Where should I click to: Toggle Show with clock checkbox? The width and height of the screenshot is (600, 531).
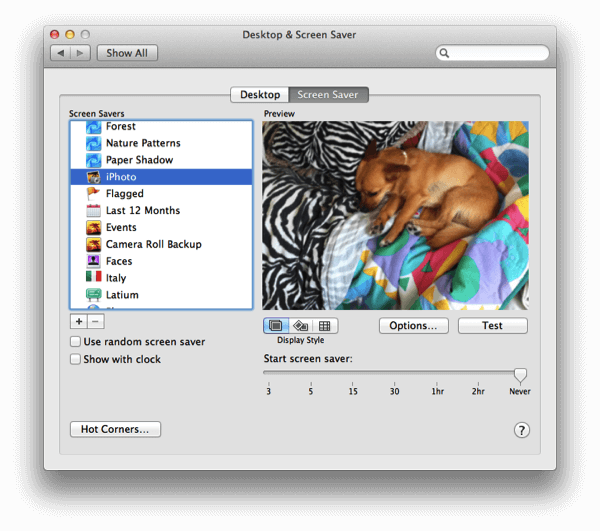point(76,359)
